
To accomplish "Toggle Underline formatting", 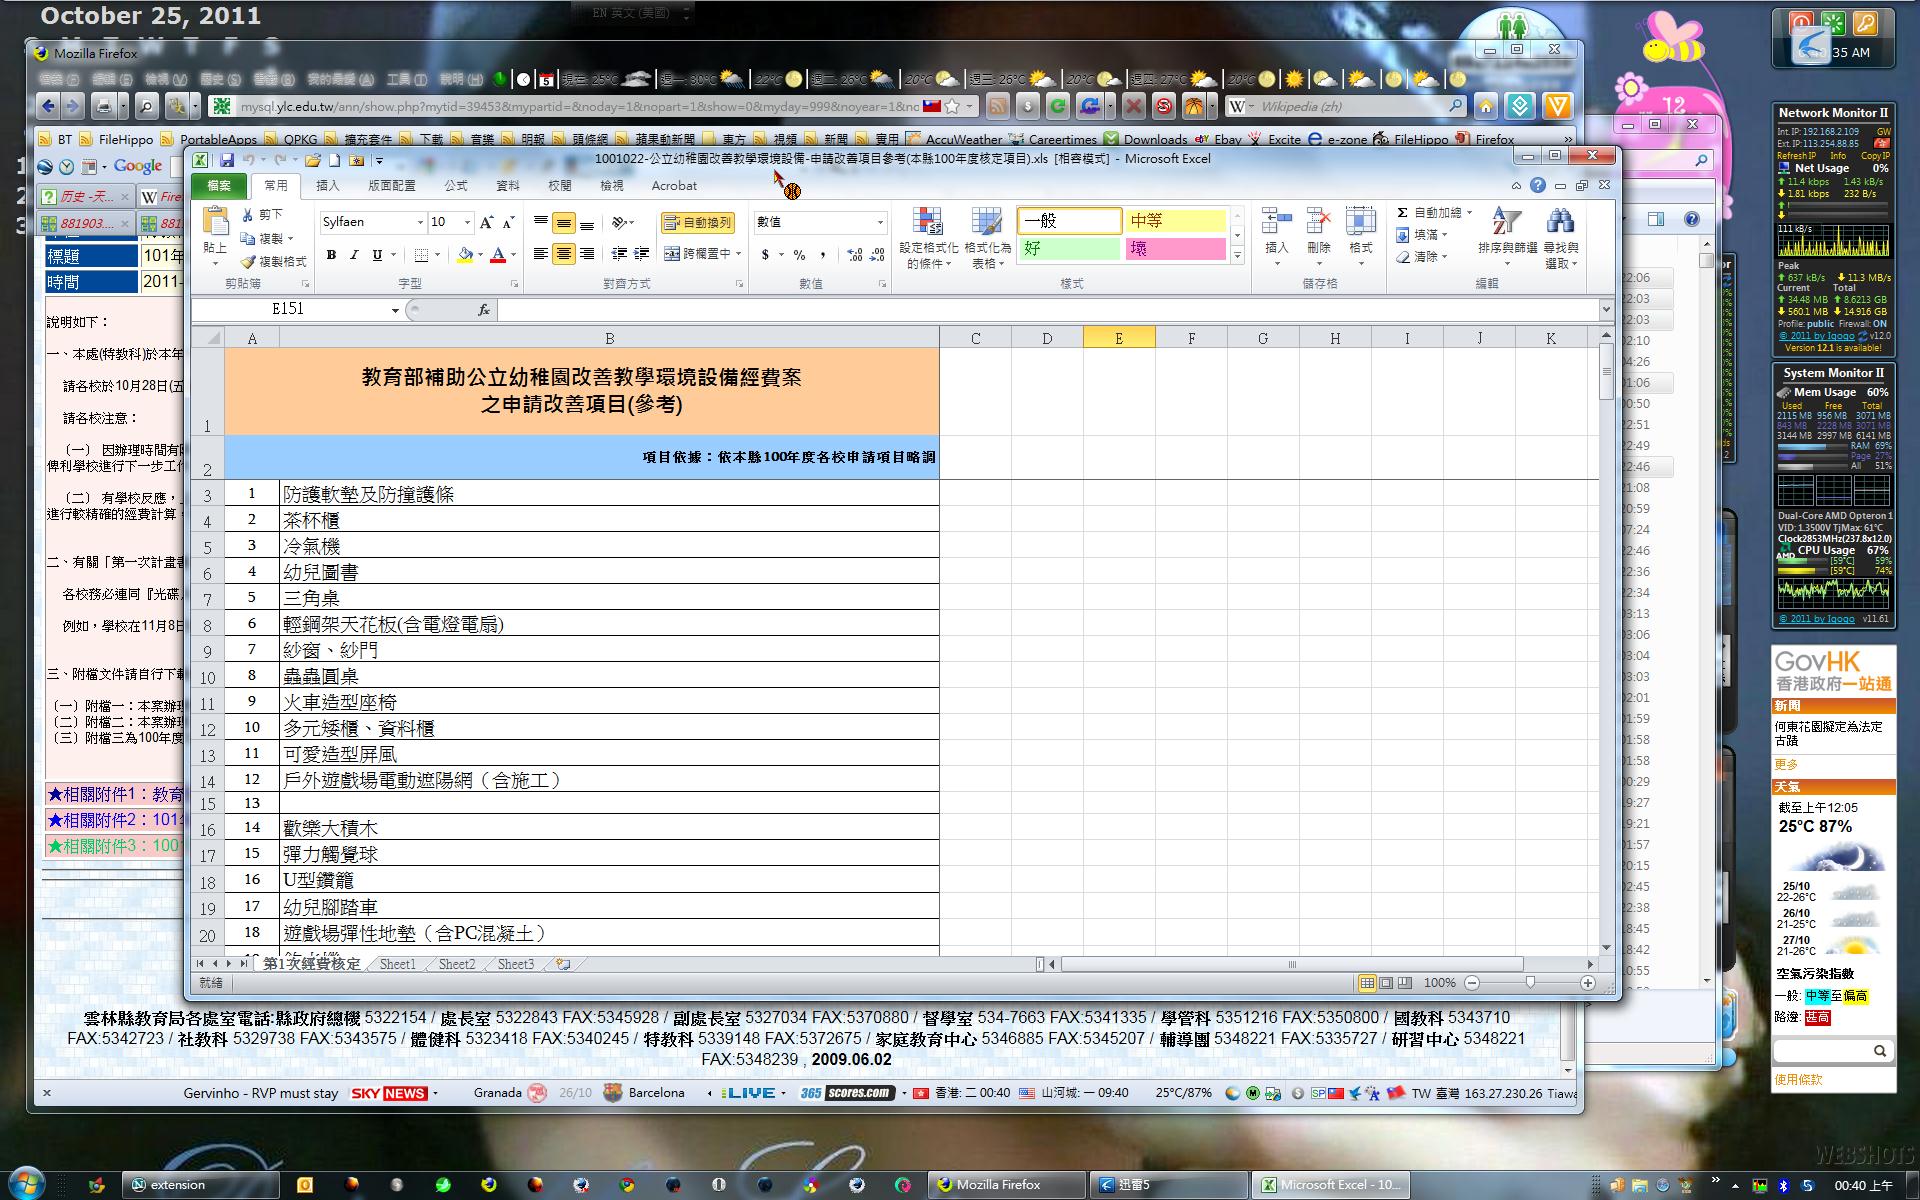I will click(x=377, y=255).
